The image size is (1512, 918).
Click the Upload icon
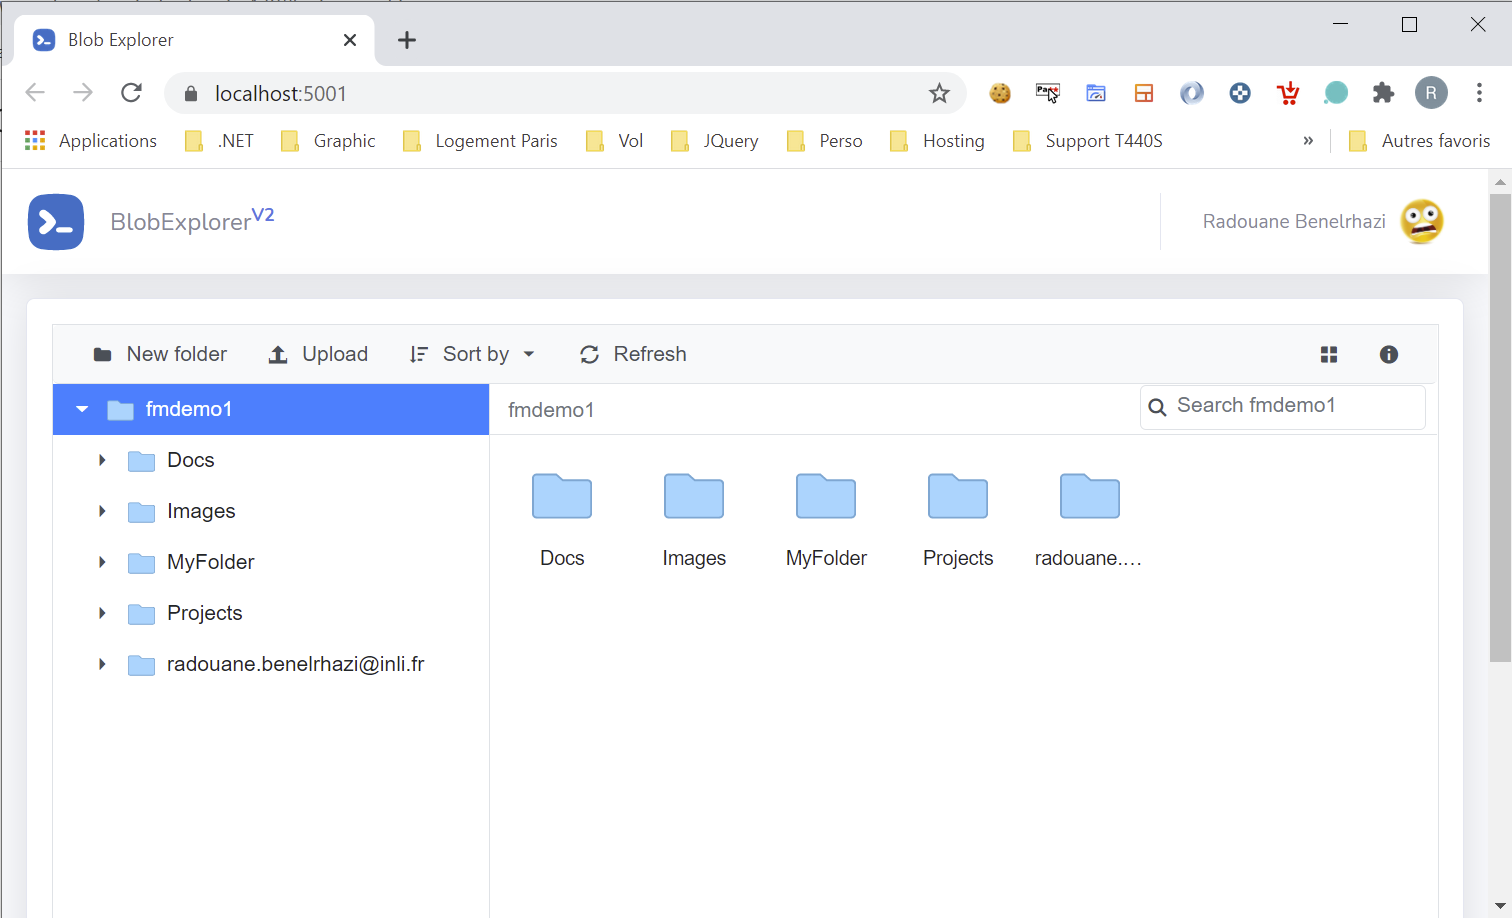point(277,354)
